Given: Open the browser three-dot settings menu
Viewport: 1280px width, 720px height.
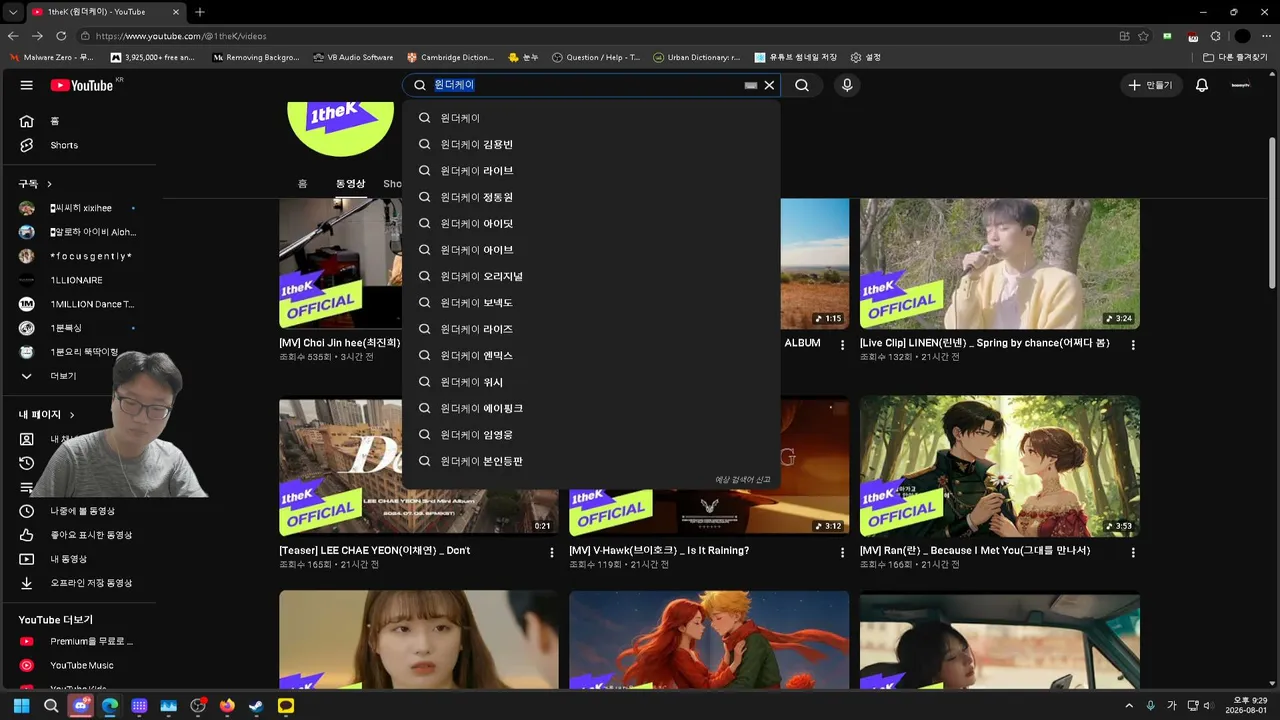Looking at the screenshot, I should pyautogui.click(x=1265, y=36).
